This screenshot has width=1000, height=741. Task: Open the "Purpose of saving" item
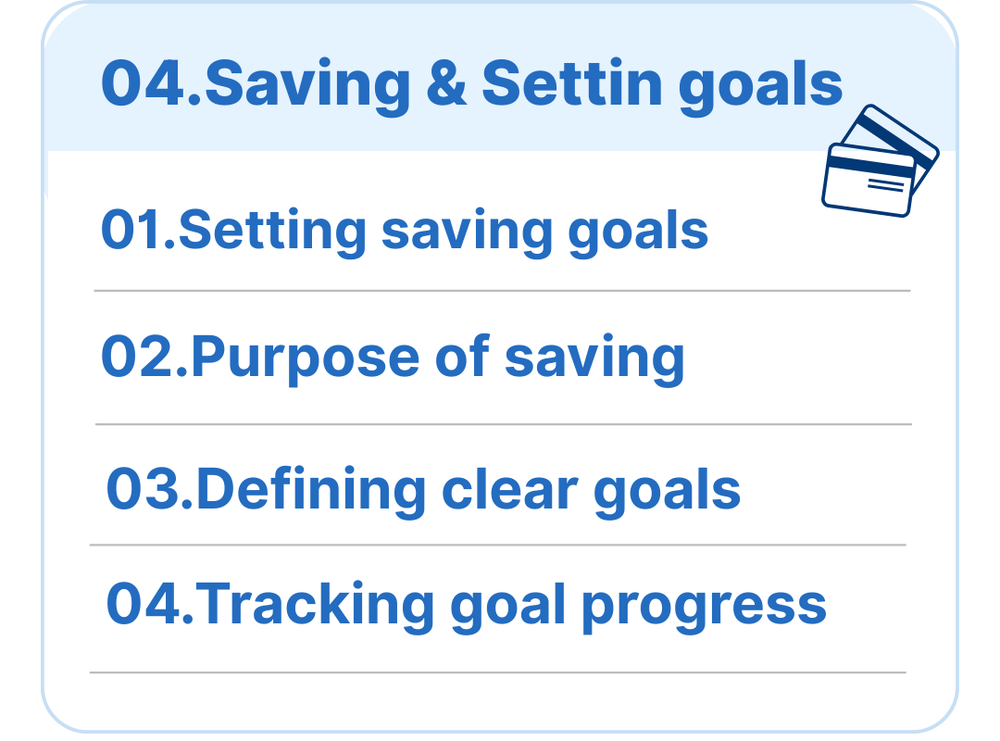pyautogui.click(x=392, y=357)
